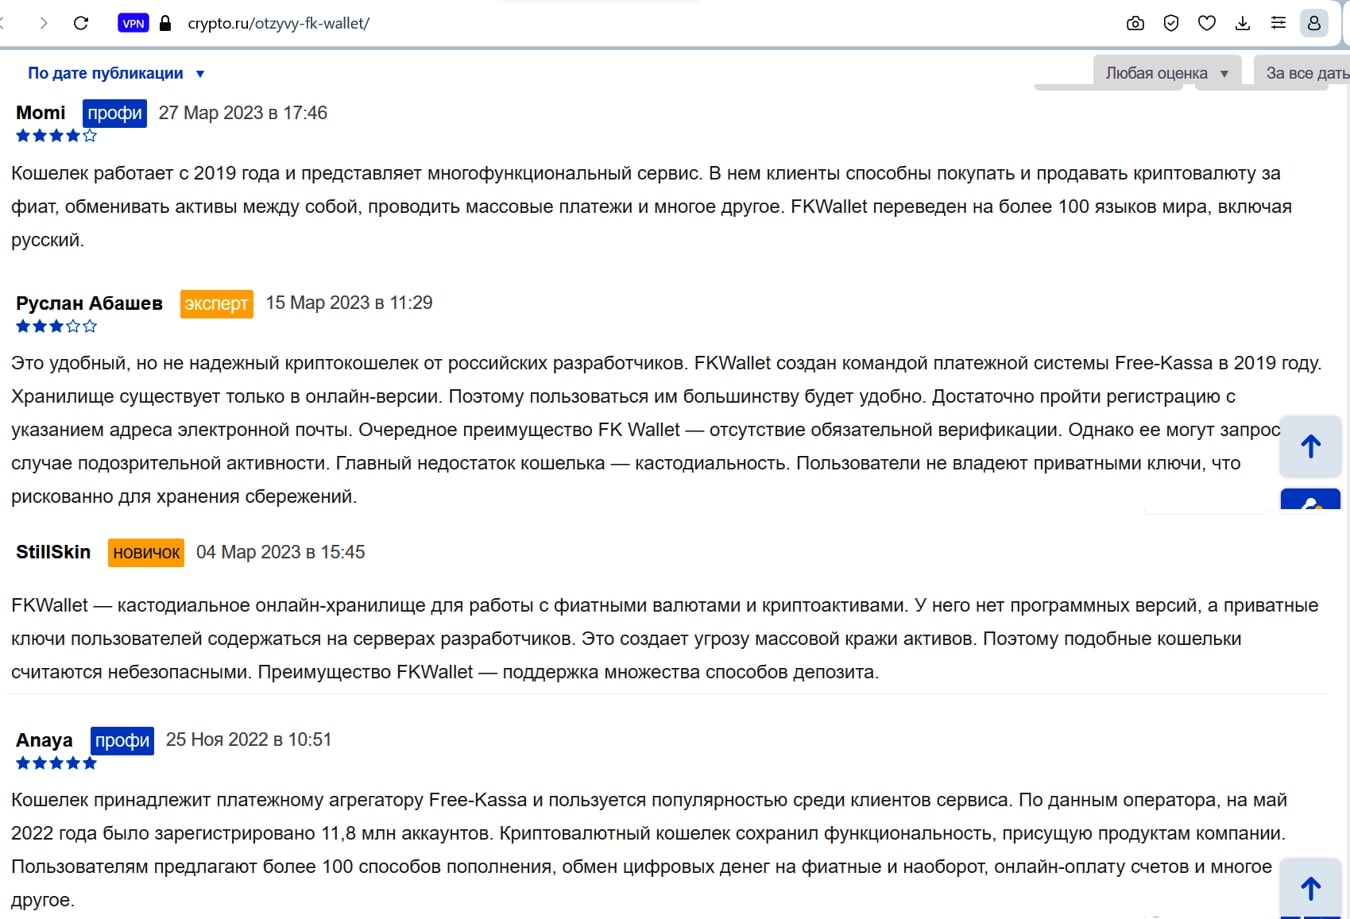Click the lower up-arrow button near Anaya review
1350x919 pixels.
[x=1310, y=888]
